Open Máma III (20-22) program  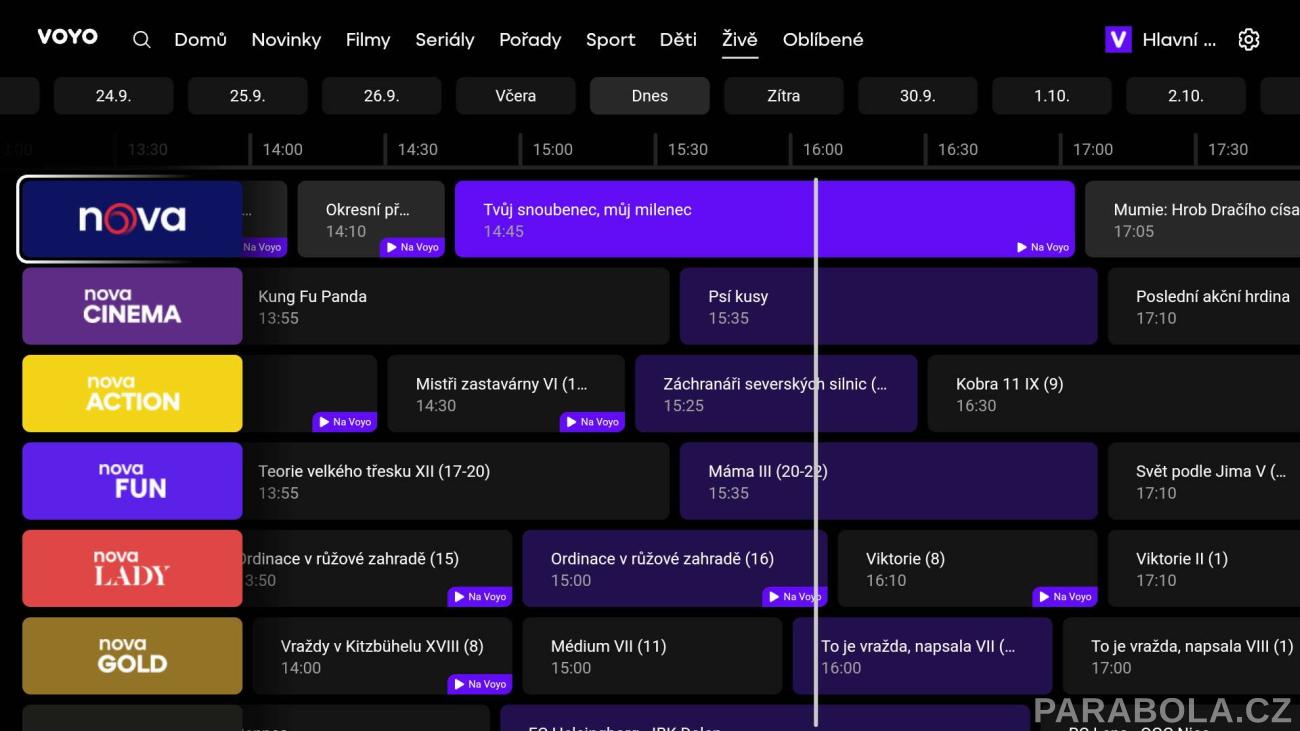click(888, 481)
